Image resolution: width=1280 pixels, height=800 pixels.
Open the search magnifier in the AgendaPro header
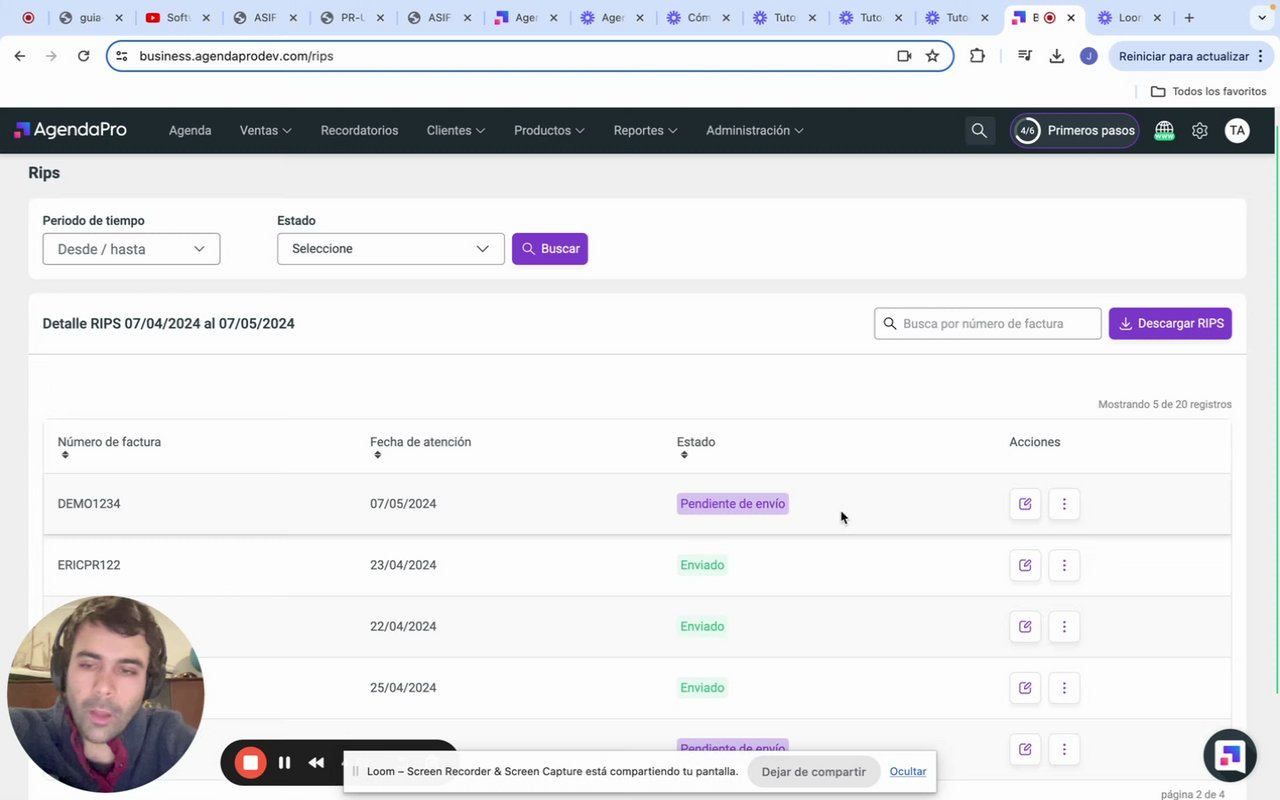click(x=979, y=130)
